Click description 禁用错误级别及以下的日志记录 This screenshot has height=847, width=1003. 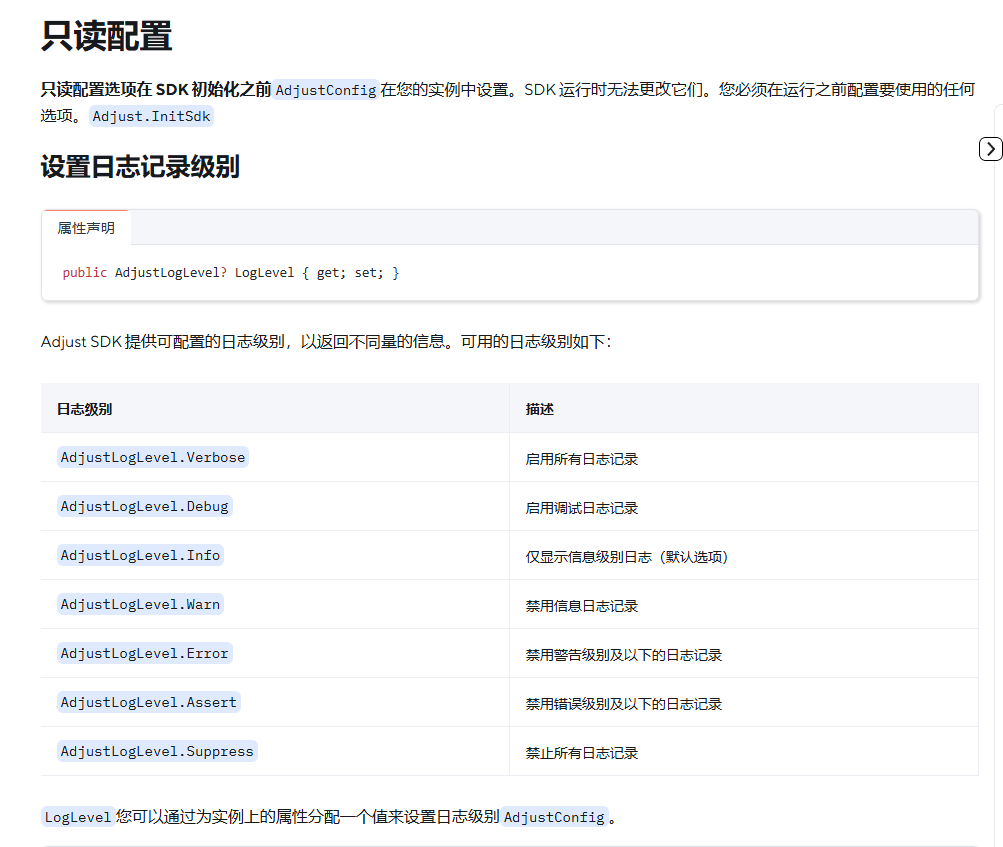click(624, 704)
